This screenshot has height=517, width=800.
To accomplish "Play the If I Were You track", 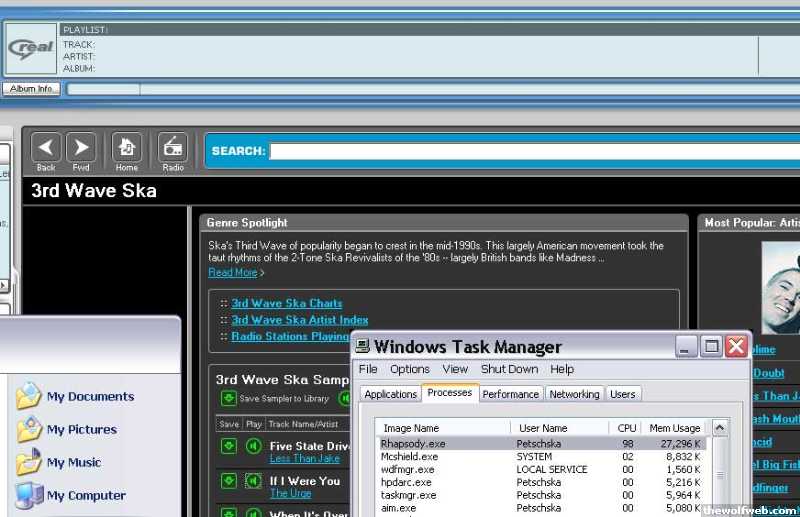I will 254,481.
